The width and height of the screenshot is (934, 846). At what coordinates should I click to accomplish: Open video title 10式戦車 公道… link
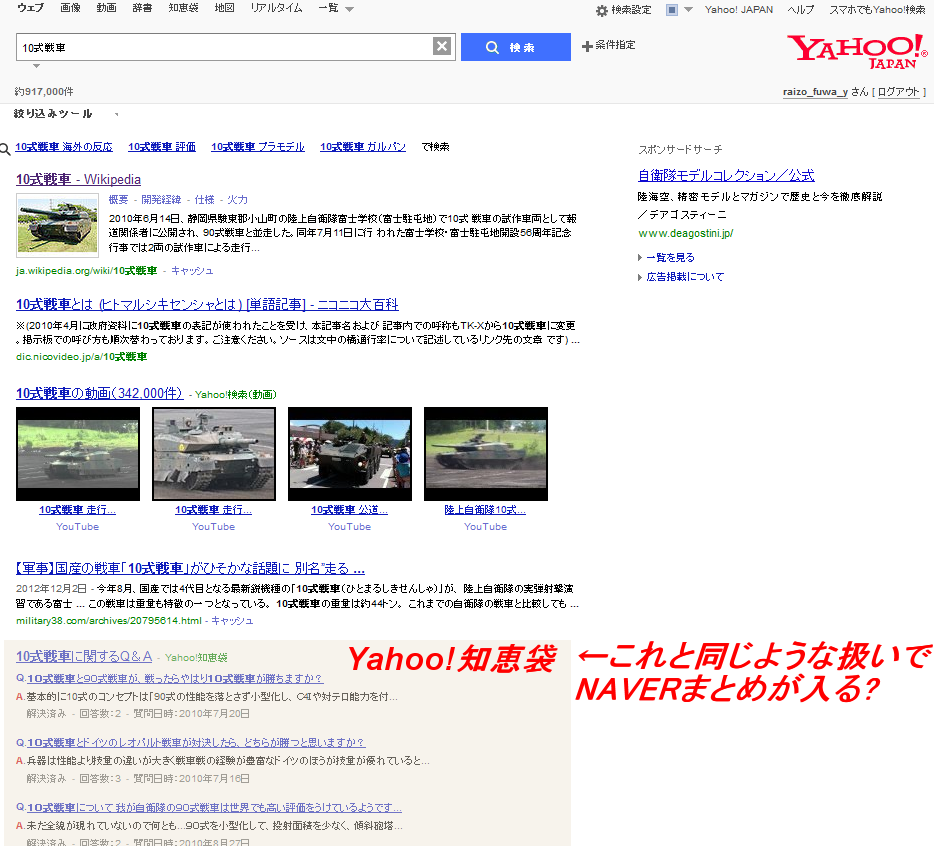click(349, 510)
